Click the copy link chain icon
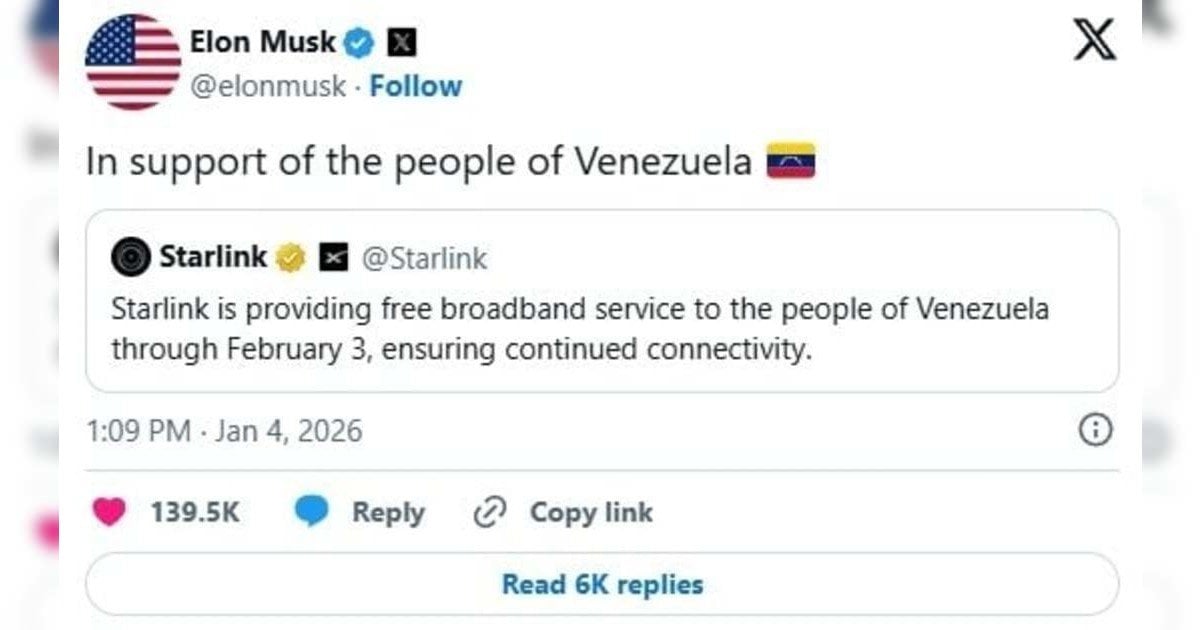Image resolution: width=1200 pixels, height=630 pixels. click(490, 512)
